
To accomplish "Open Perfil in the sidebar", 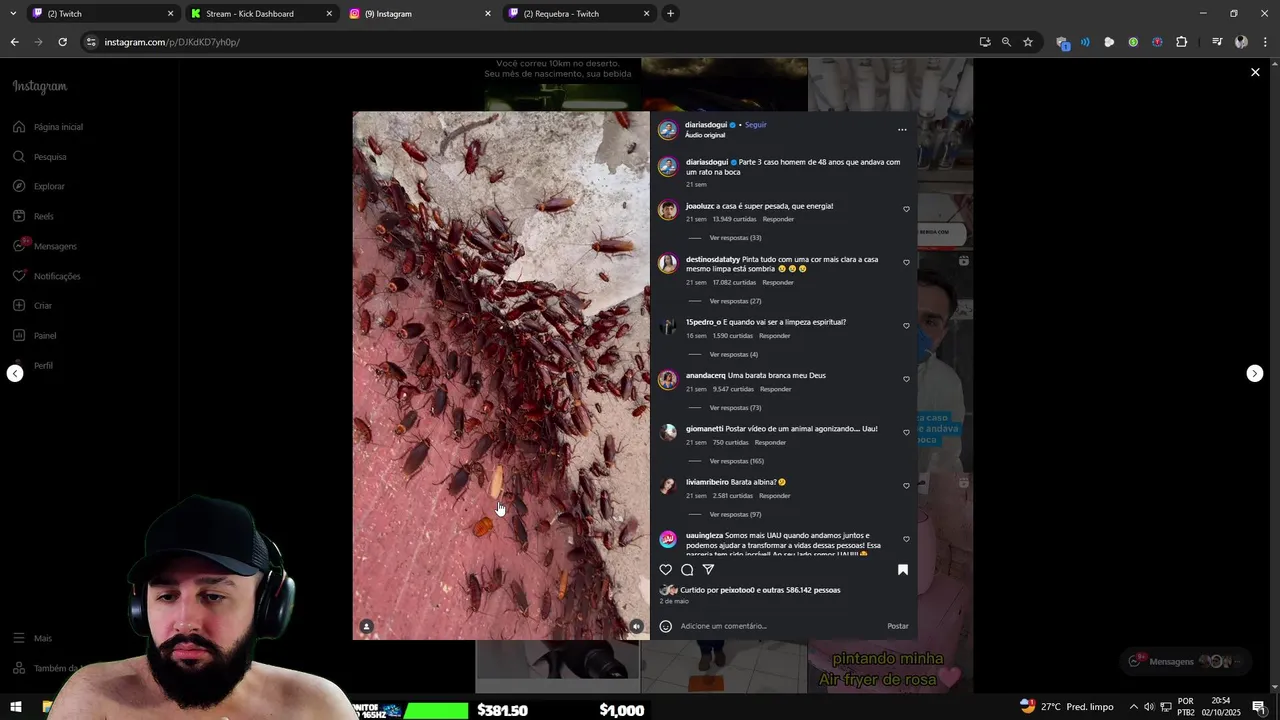I will [x=33, y=366].
